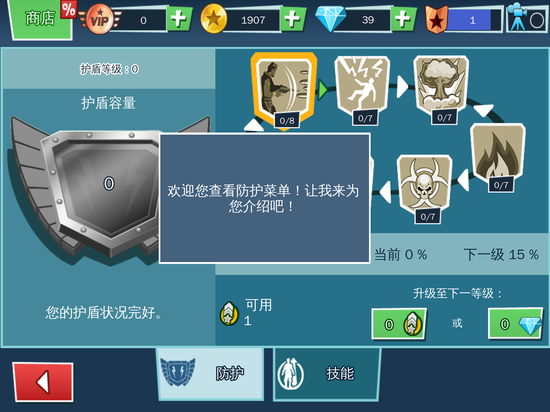Add VIP points with plus button
Viewport: 550px width, 412px height.
click(x=179, y=19)
